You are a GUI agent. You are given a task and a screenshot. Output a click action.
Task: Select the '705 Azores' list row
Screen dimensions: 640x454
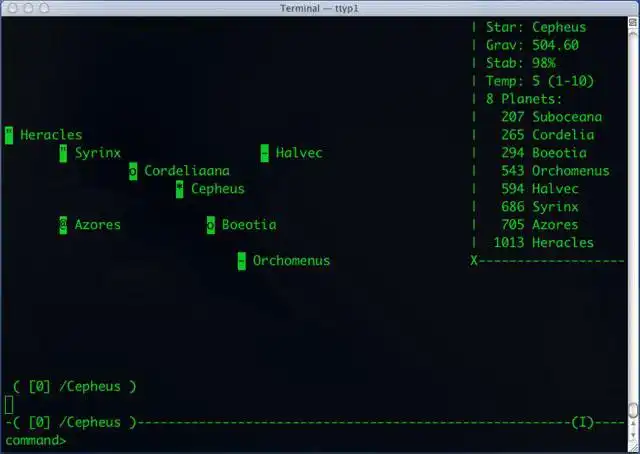coord(540,225)
